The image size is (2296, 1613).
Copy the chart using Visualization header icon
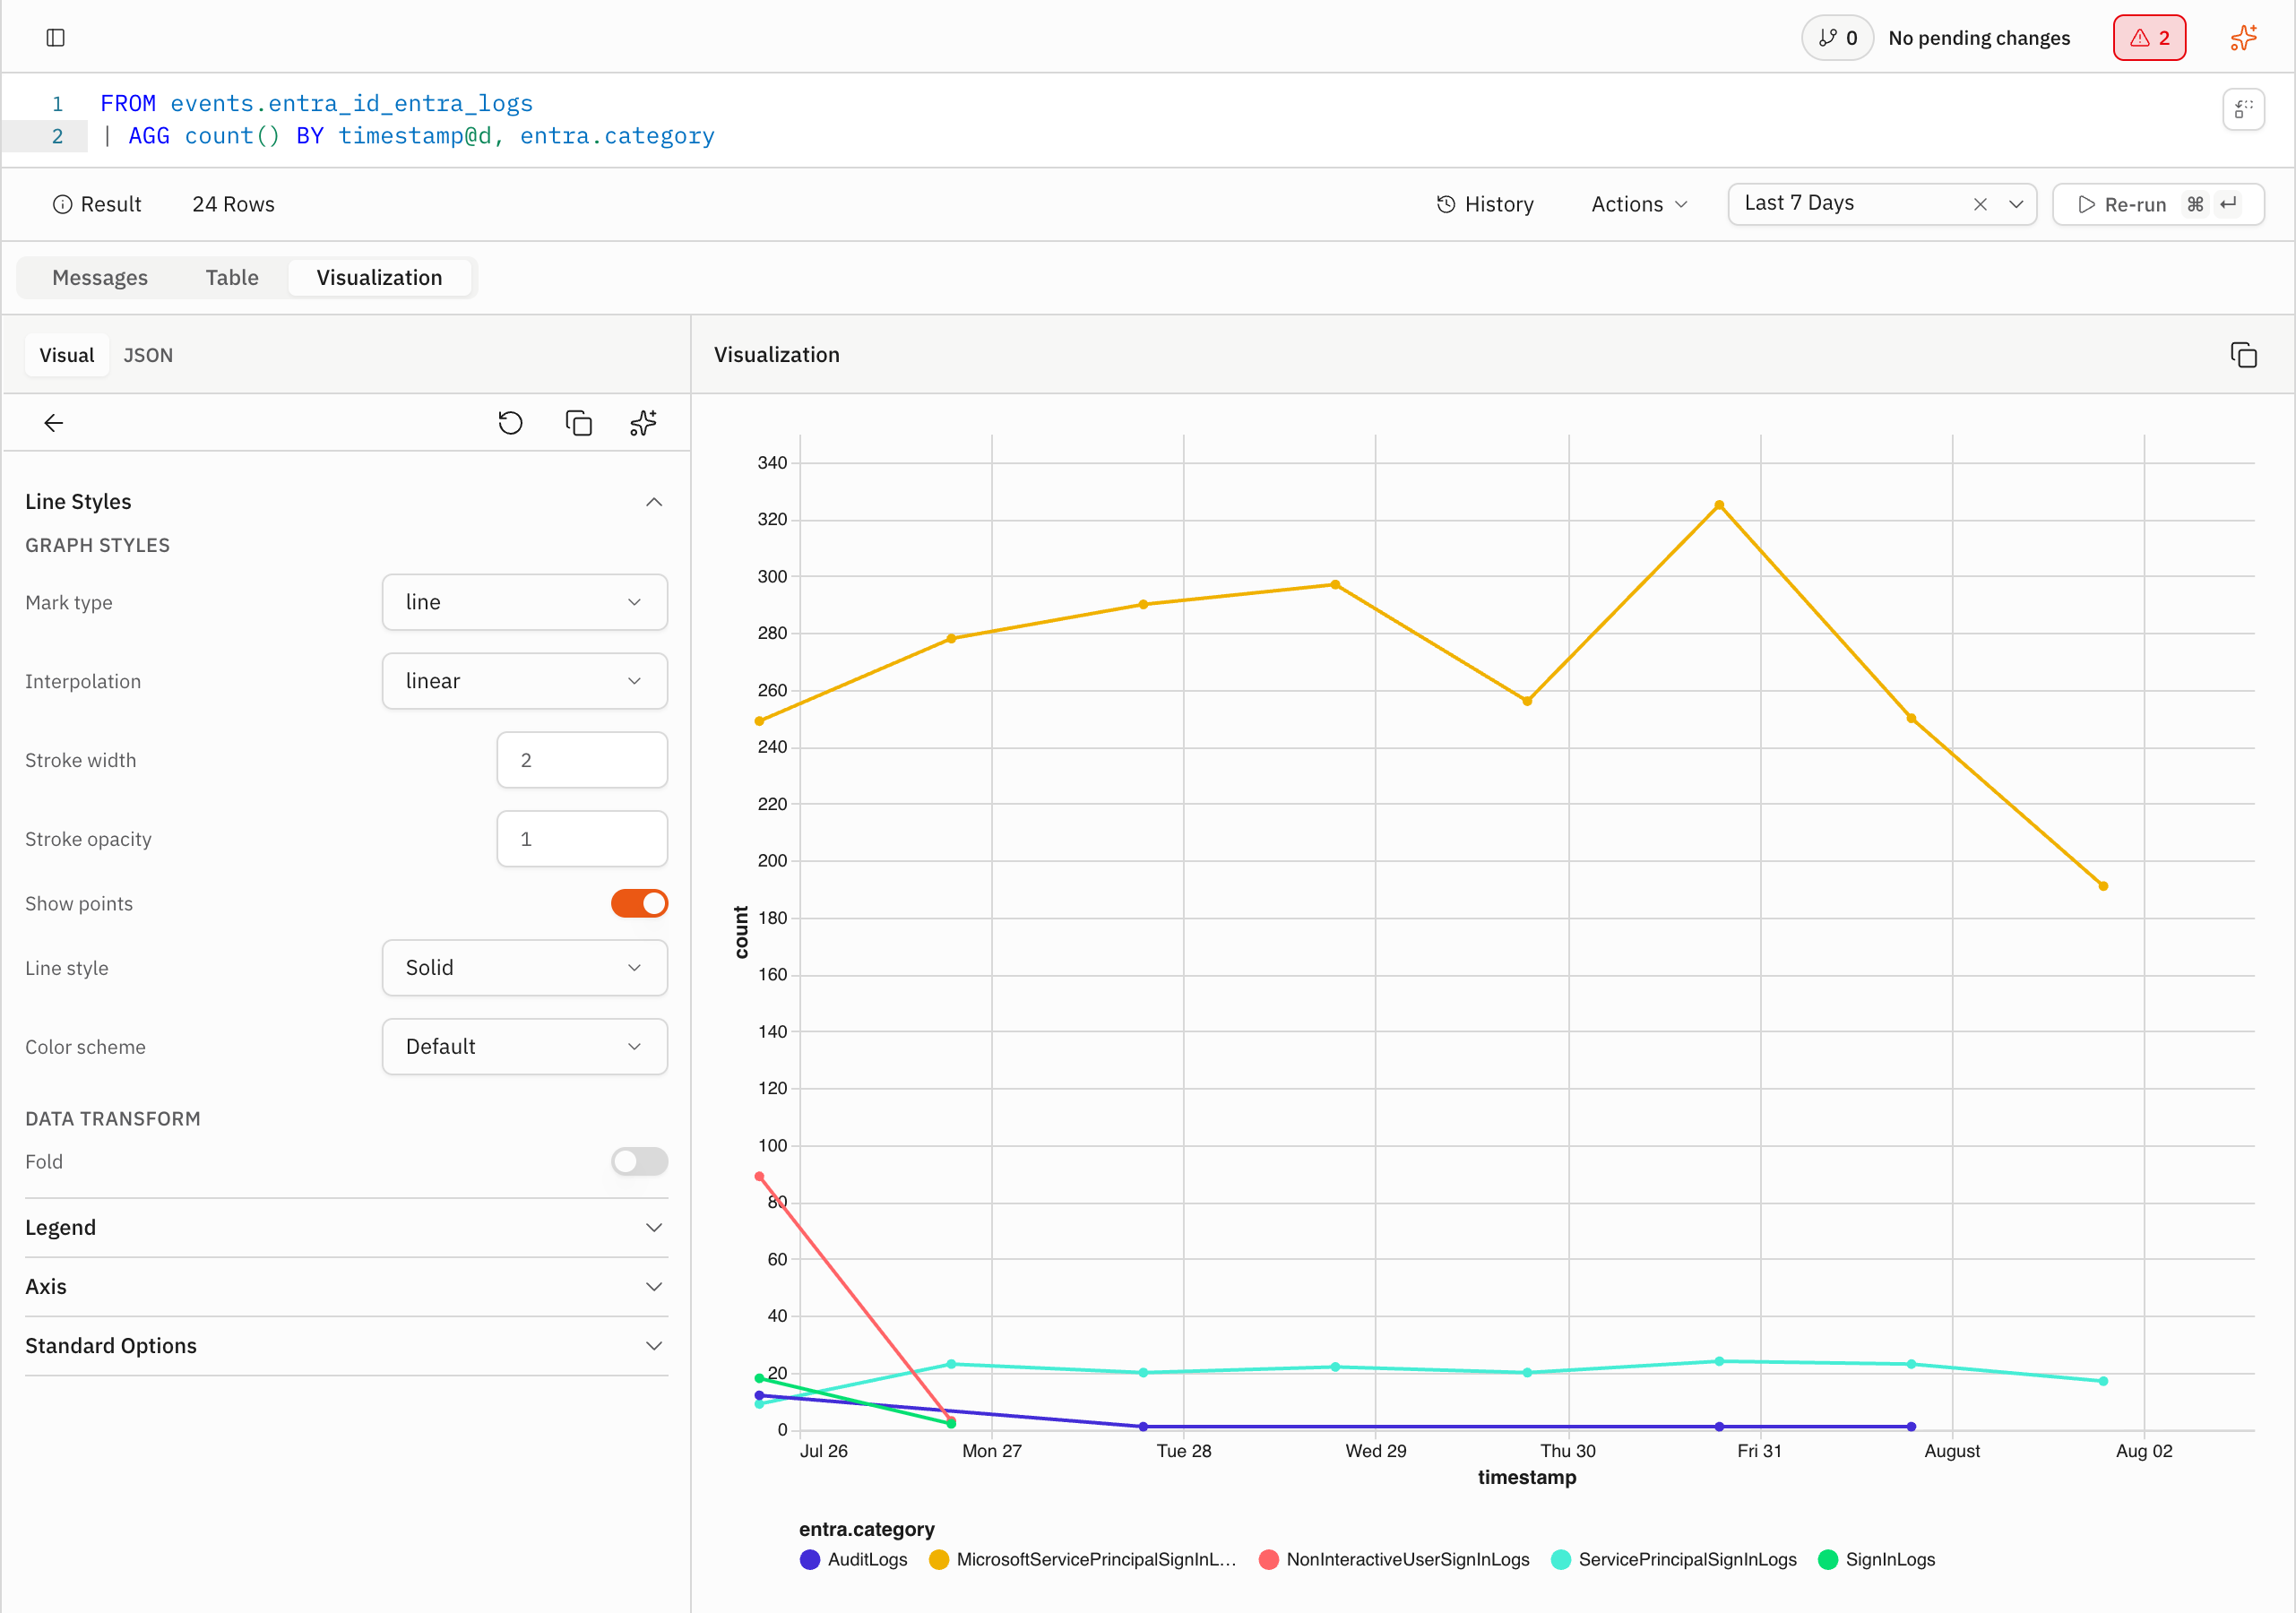pos(2243,355)
